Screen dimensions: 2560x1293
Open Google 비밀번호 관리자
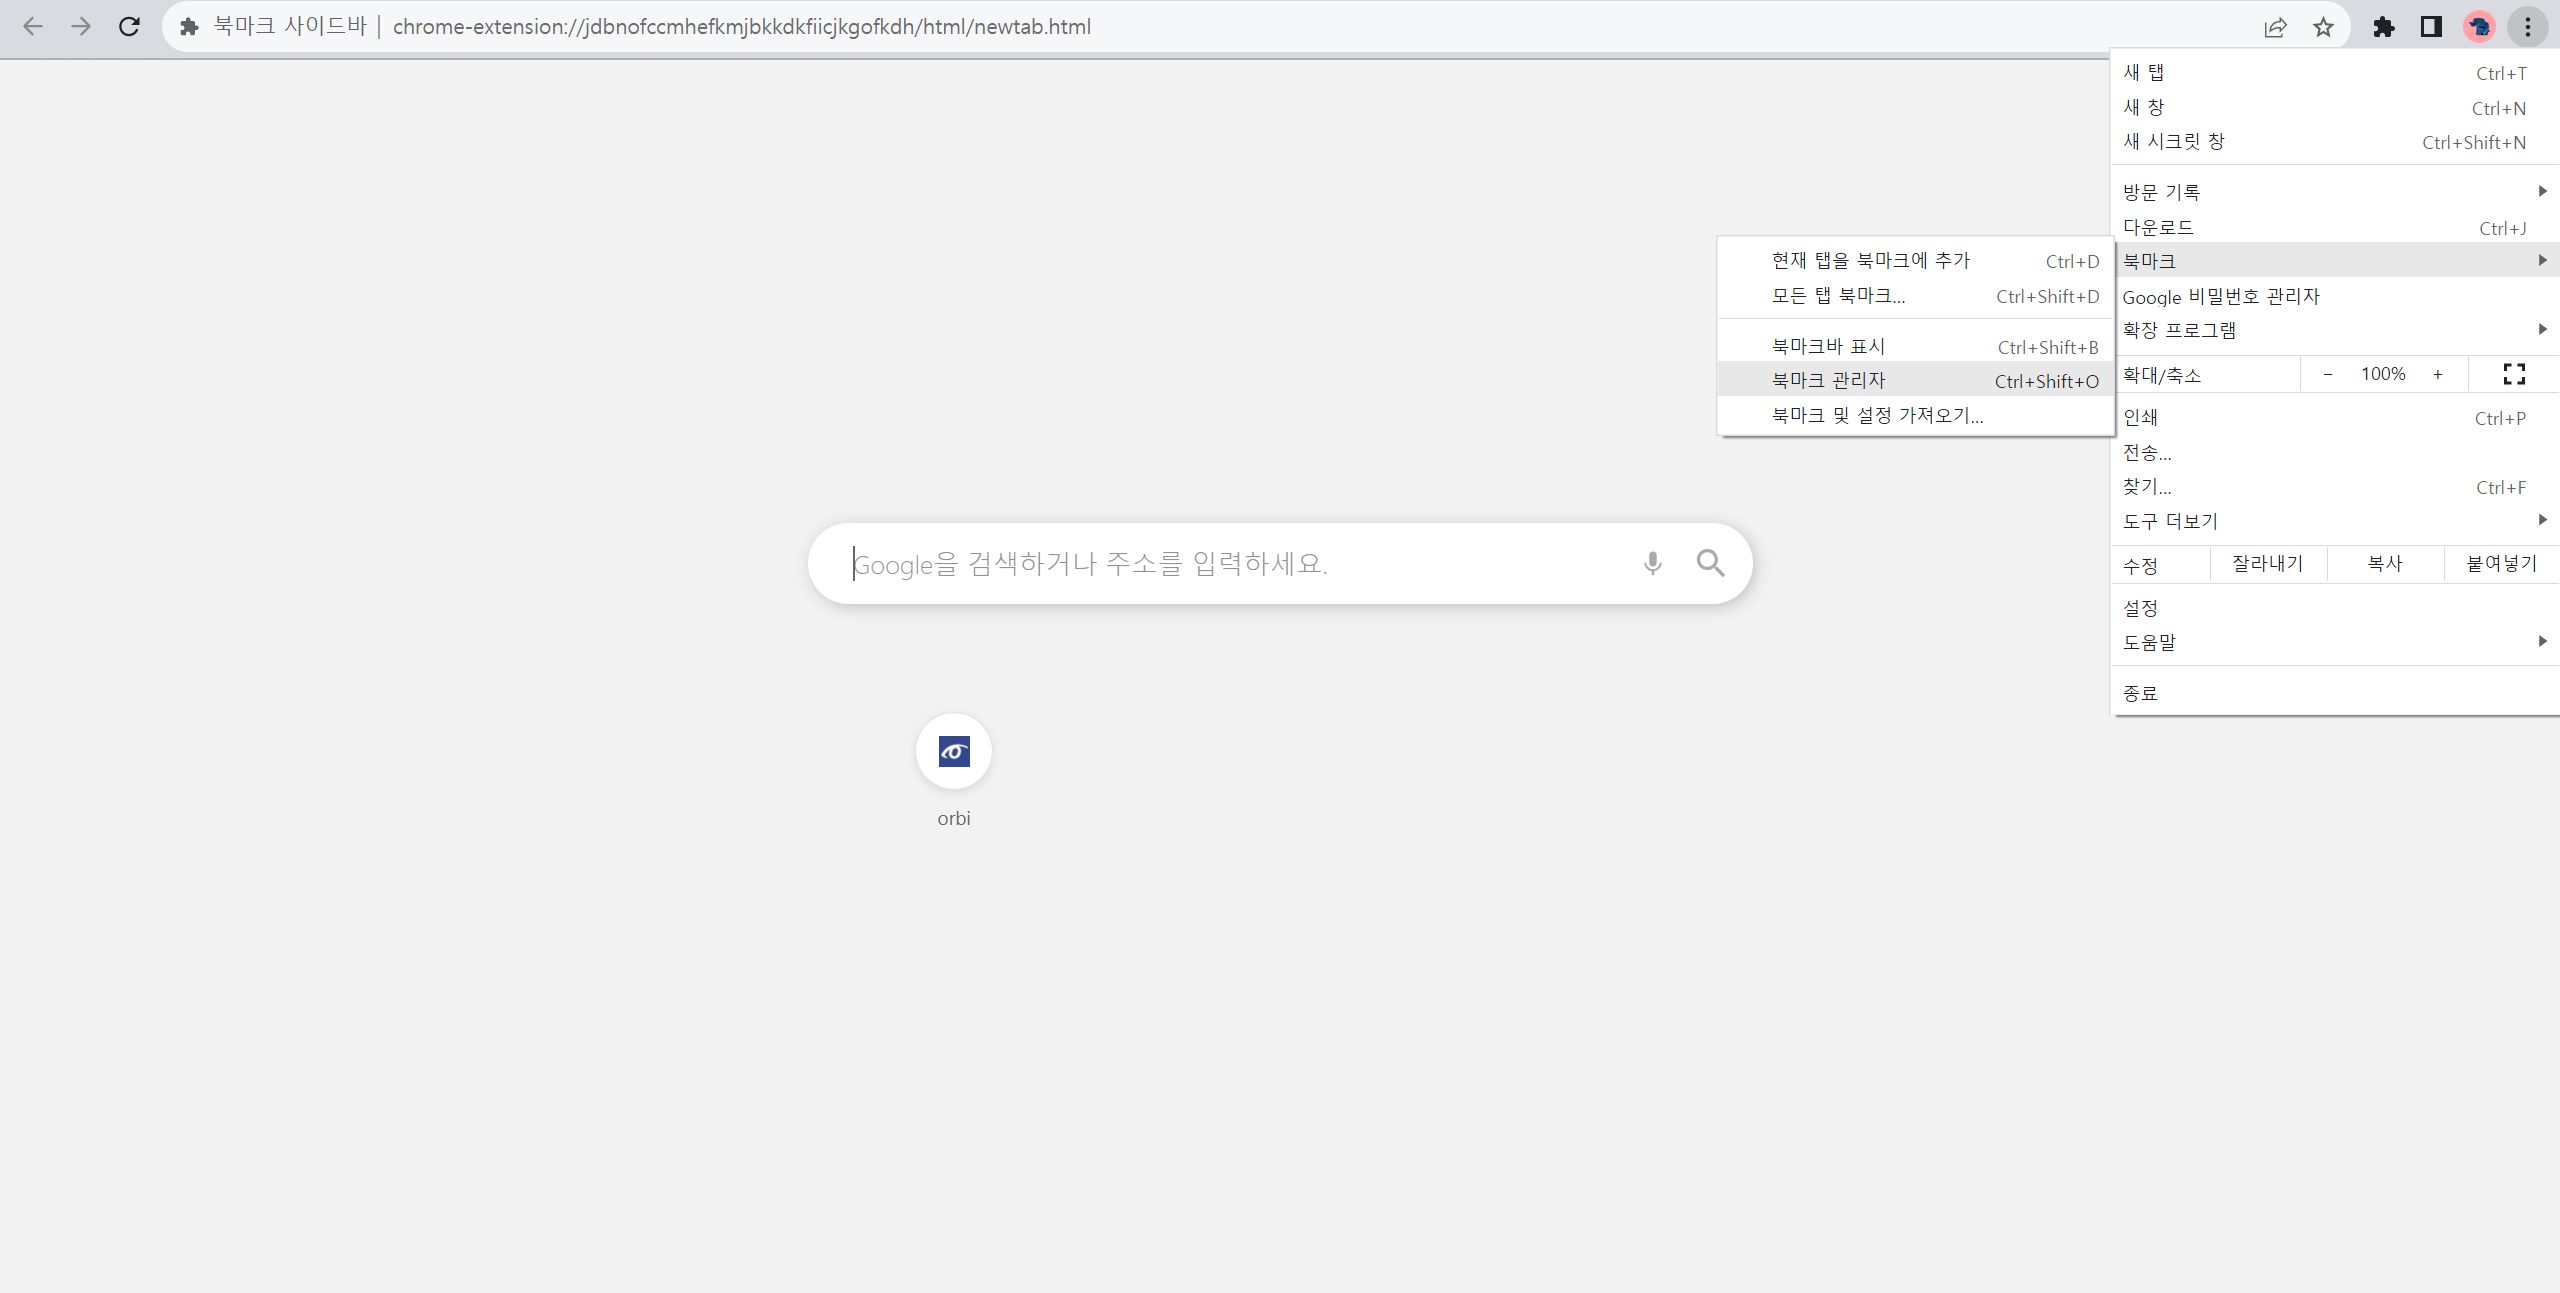[x=2335, y=296]
